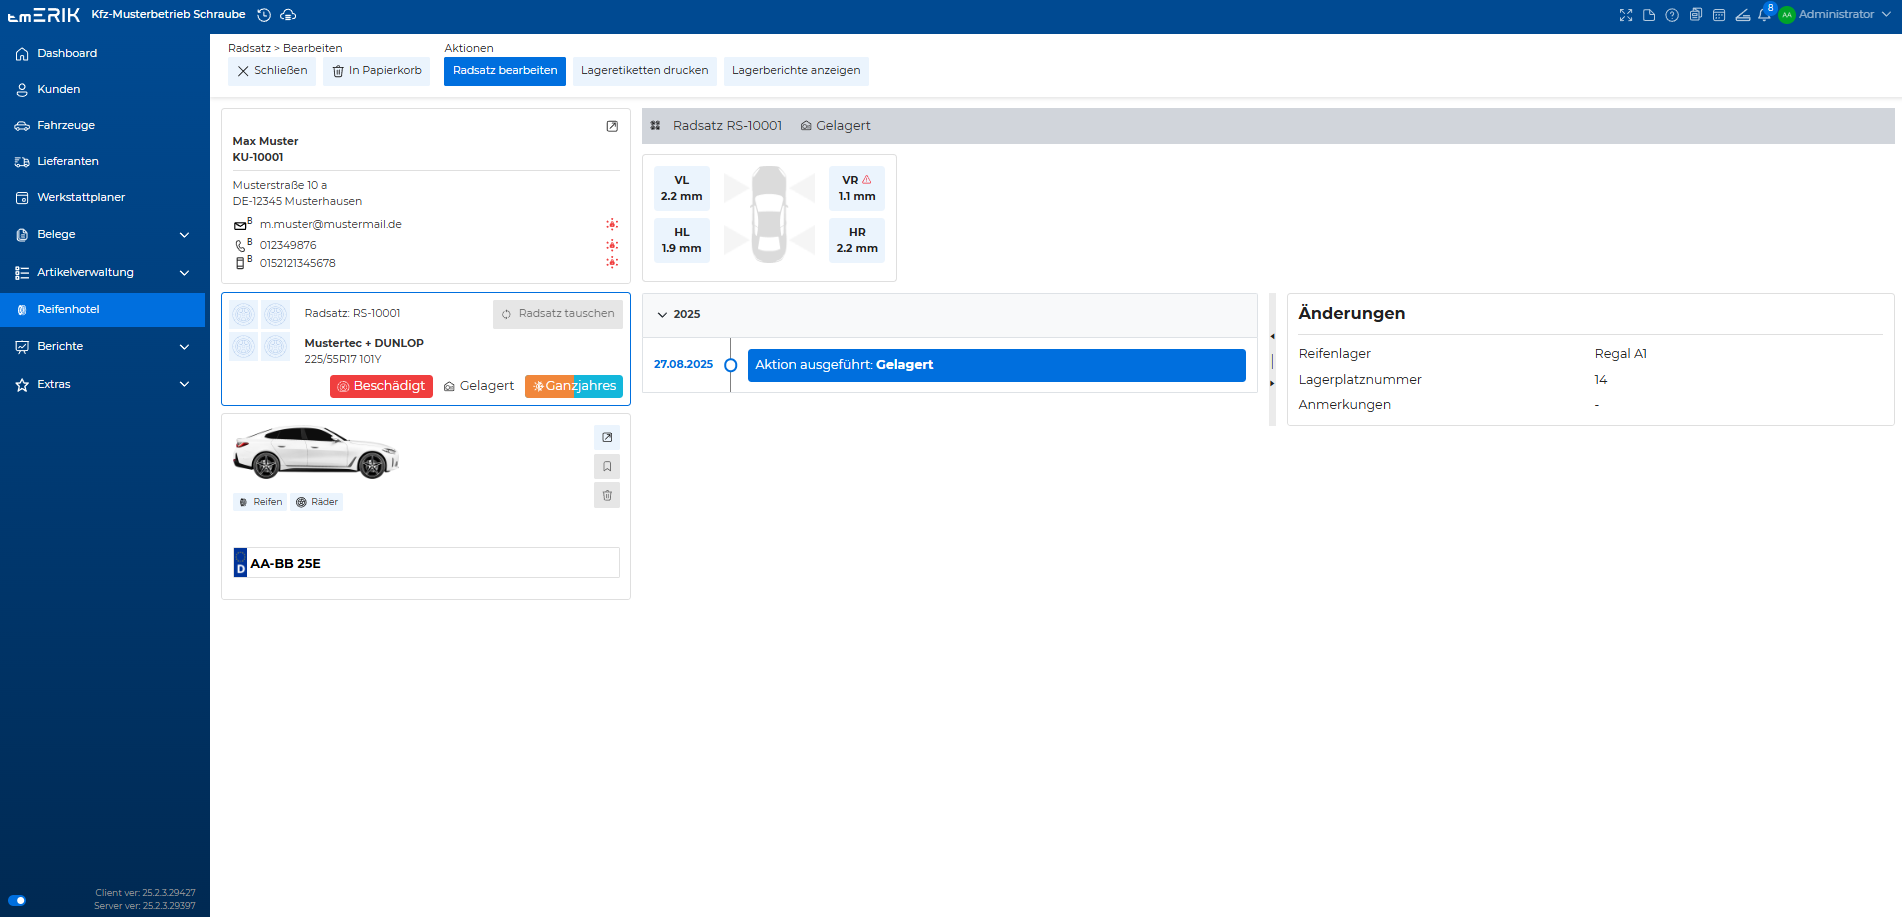Click the white car image
This screenshot has width=1902, height=917.
[315, 452]
